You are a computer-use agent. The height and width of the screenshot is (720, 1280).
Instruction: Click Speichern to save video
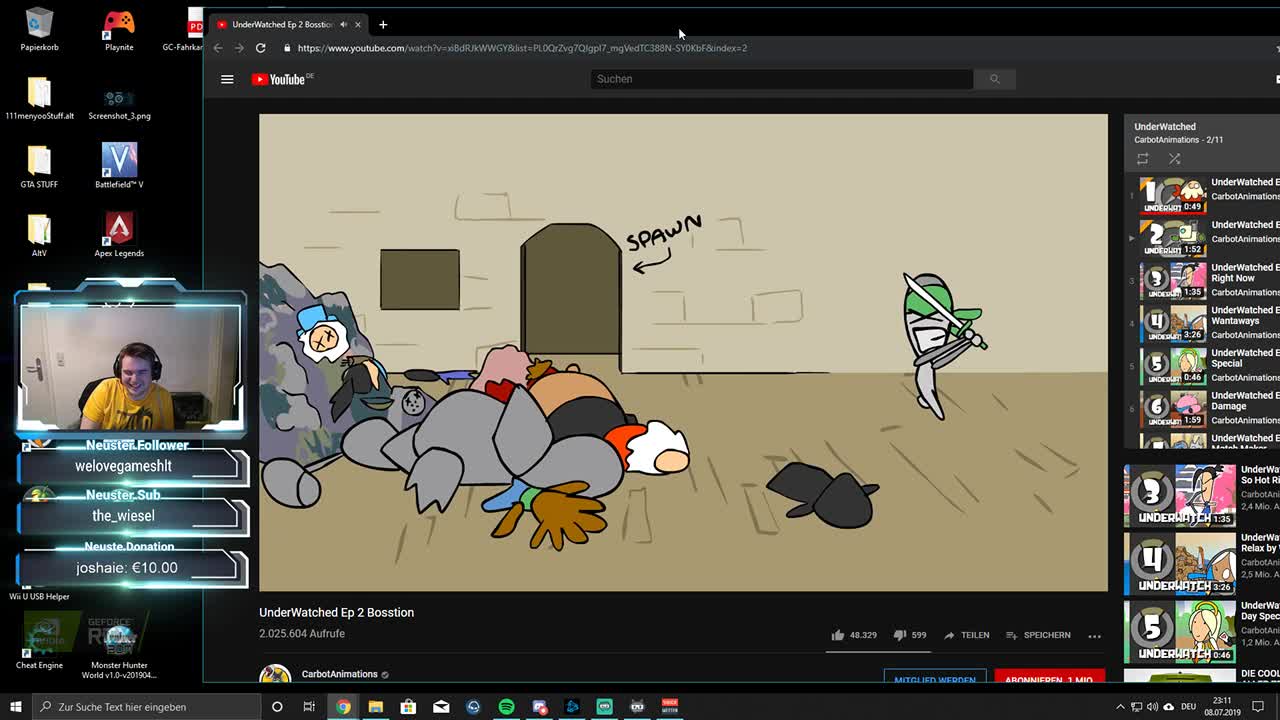(1038, 635)
